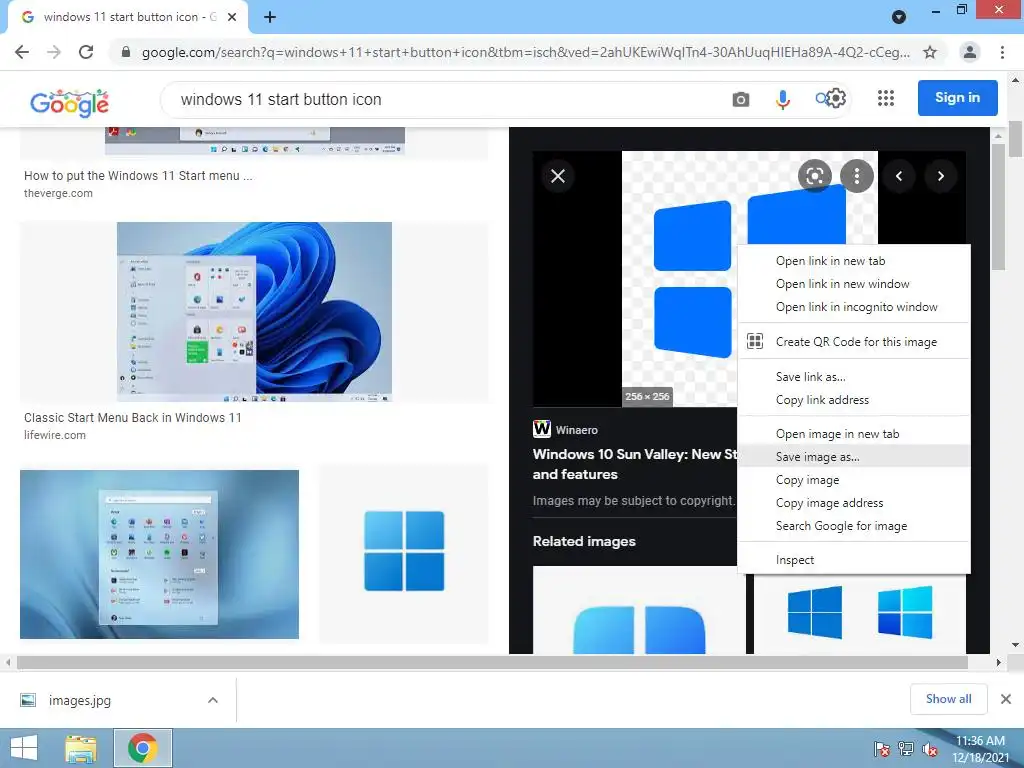
Task: Click the network tray icon
Action: pos(906,749)
